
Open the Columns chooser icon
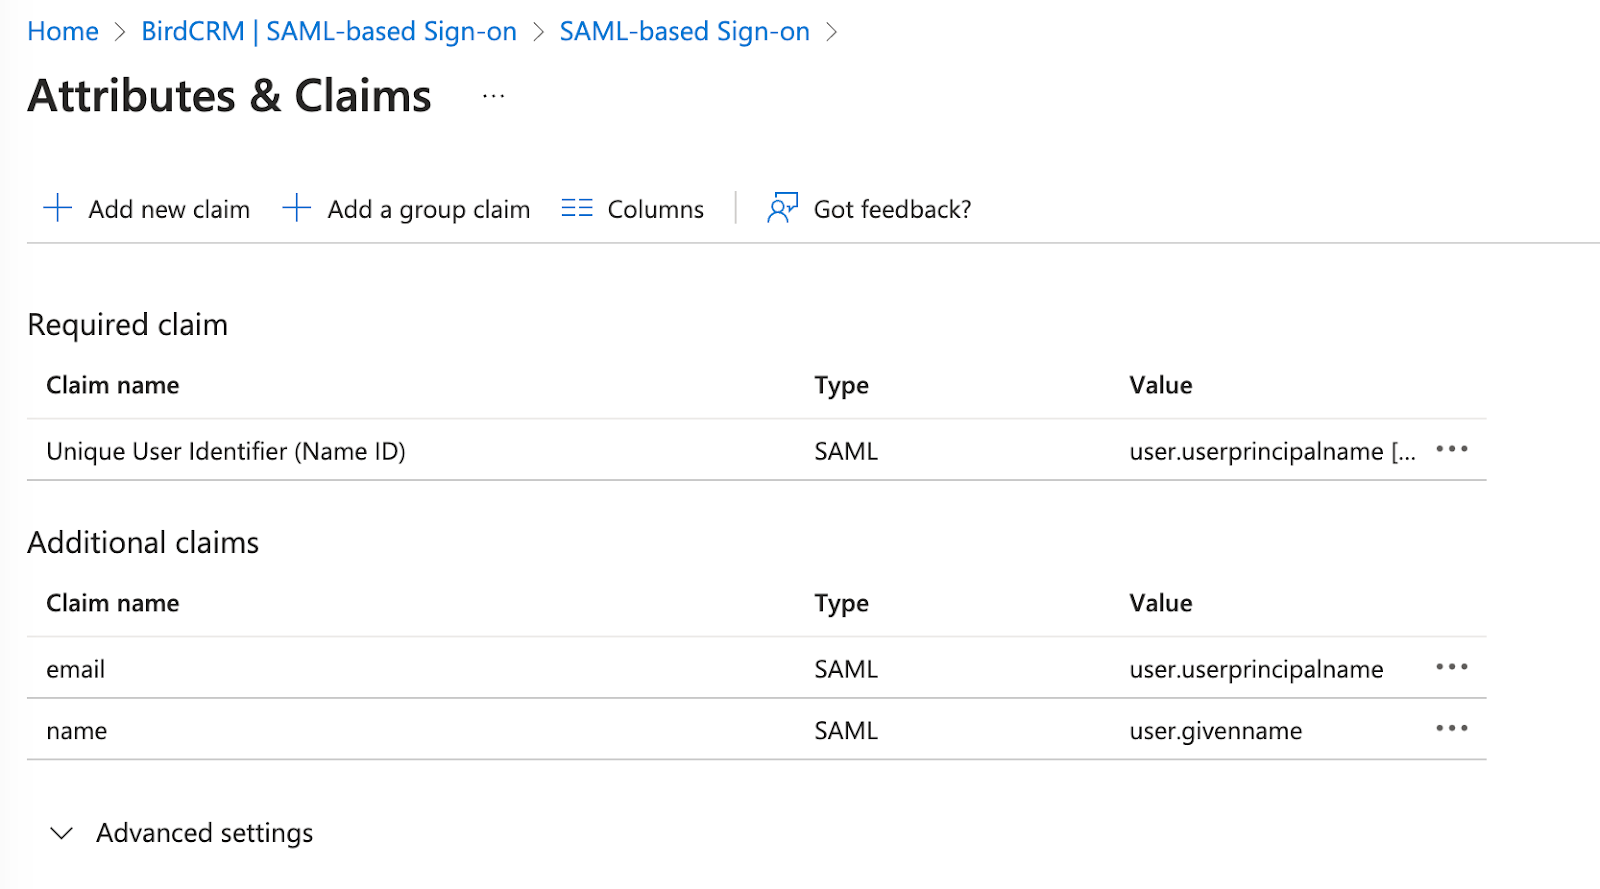(x=577, y=208)
